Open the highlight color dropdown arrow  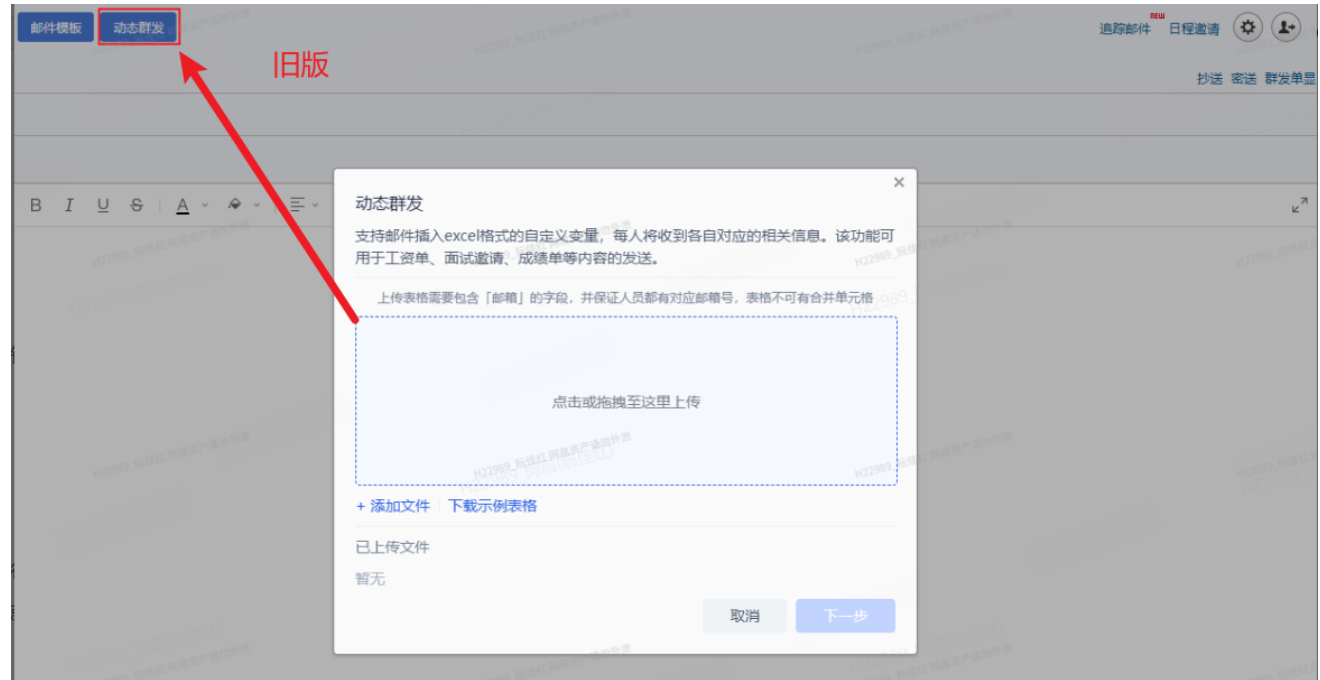pos(257,204)
